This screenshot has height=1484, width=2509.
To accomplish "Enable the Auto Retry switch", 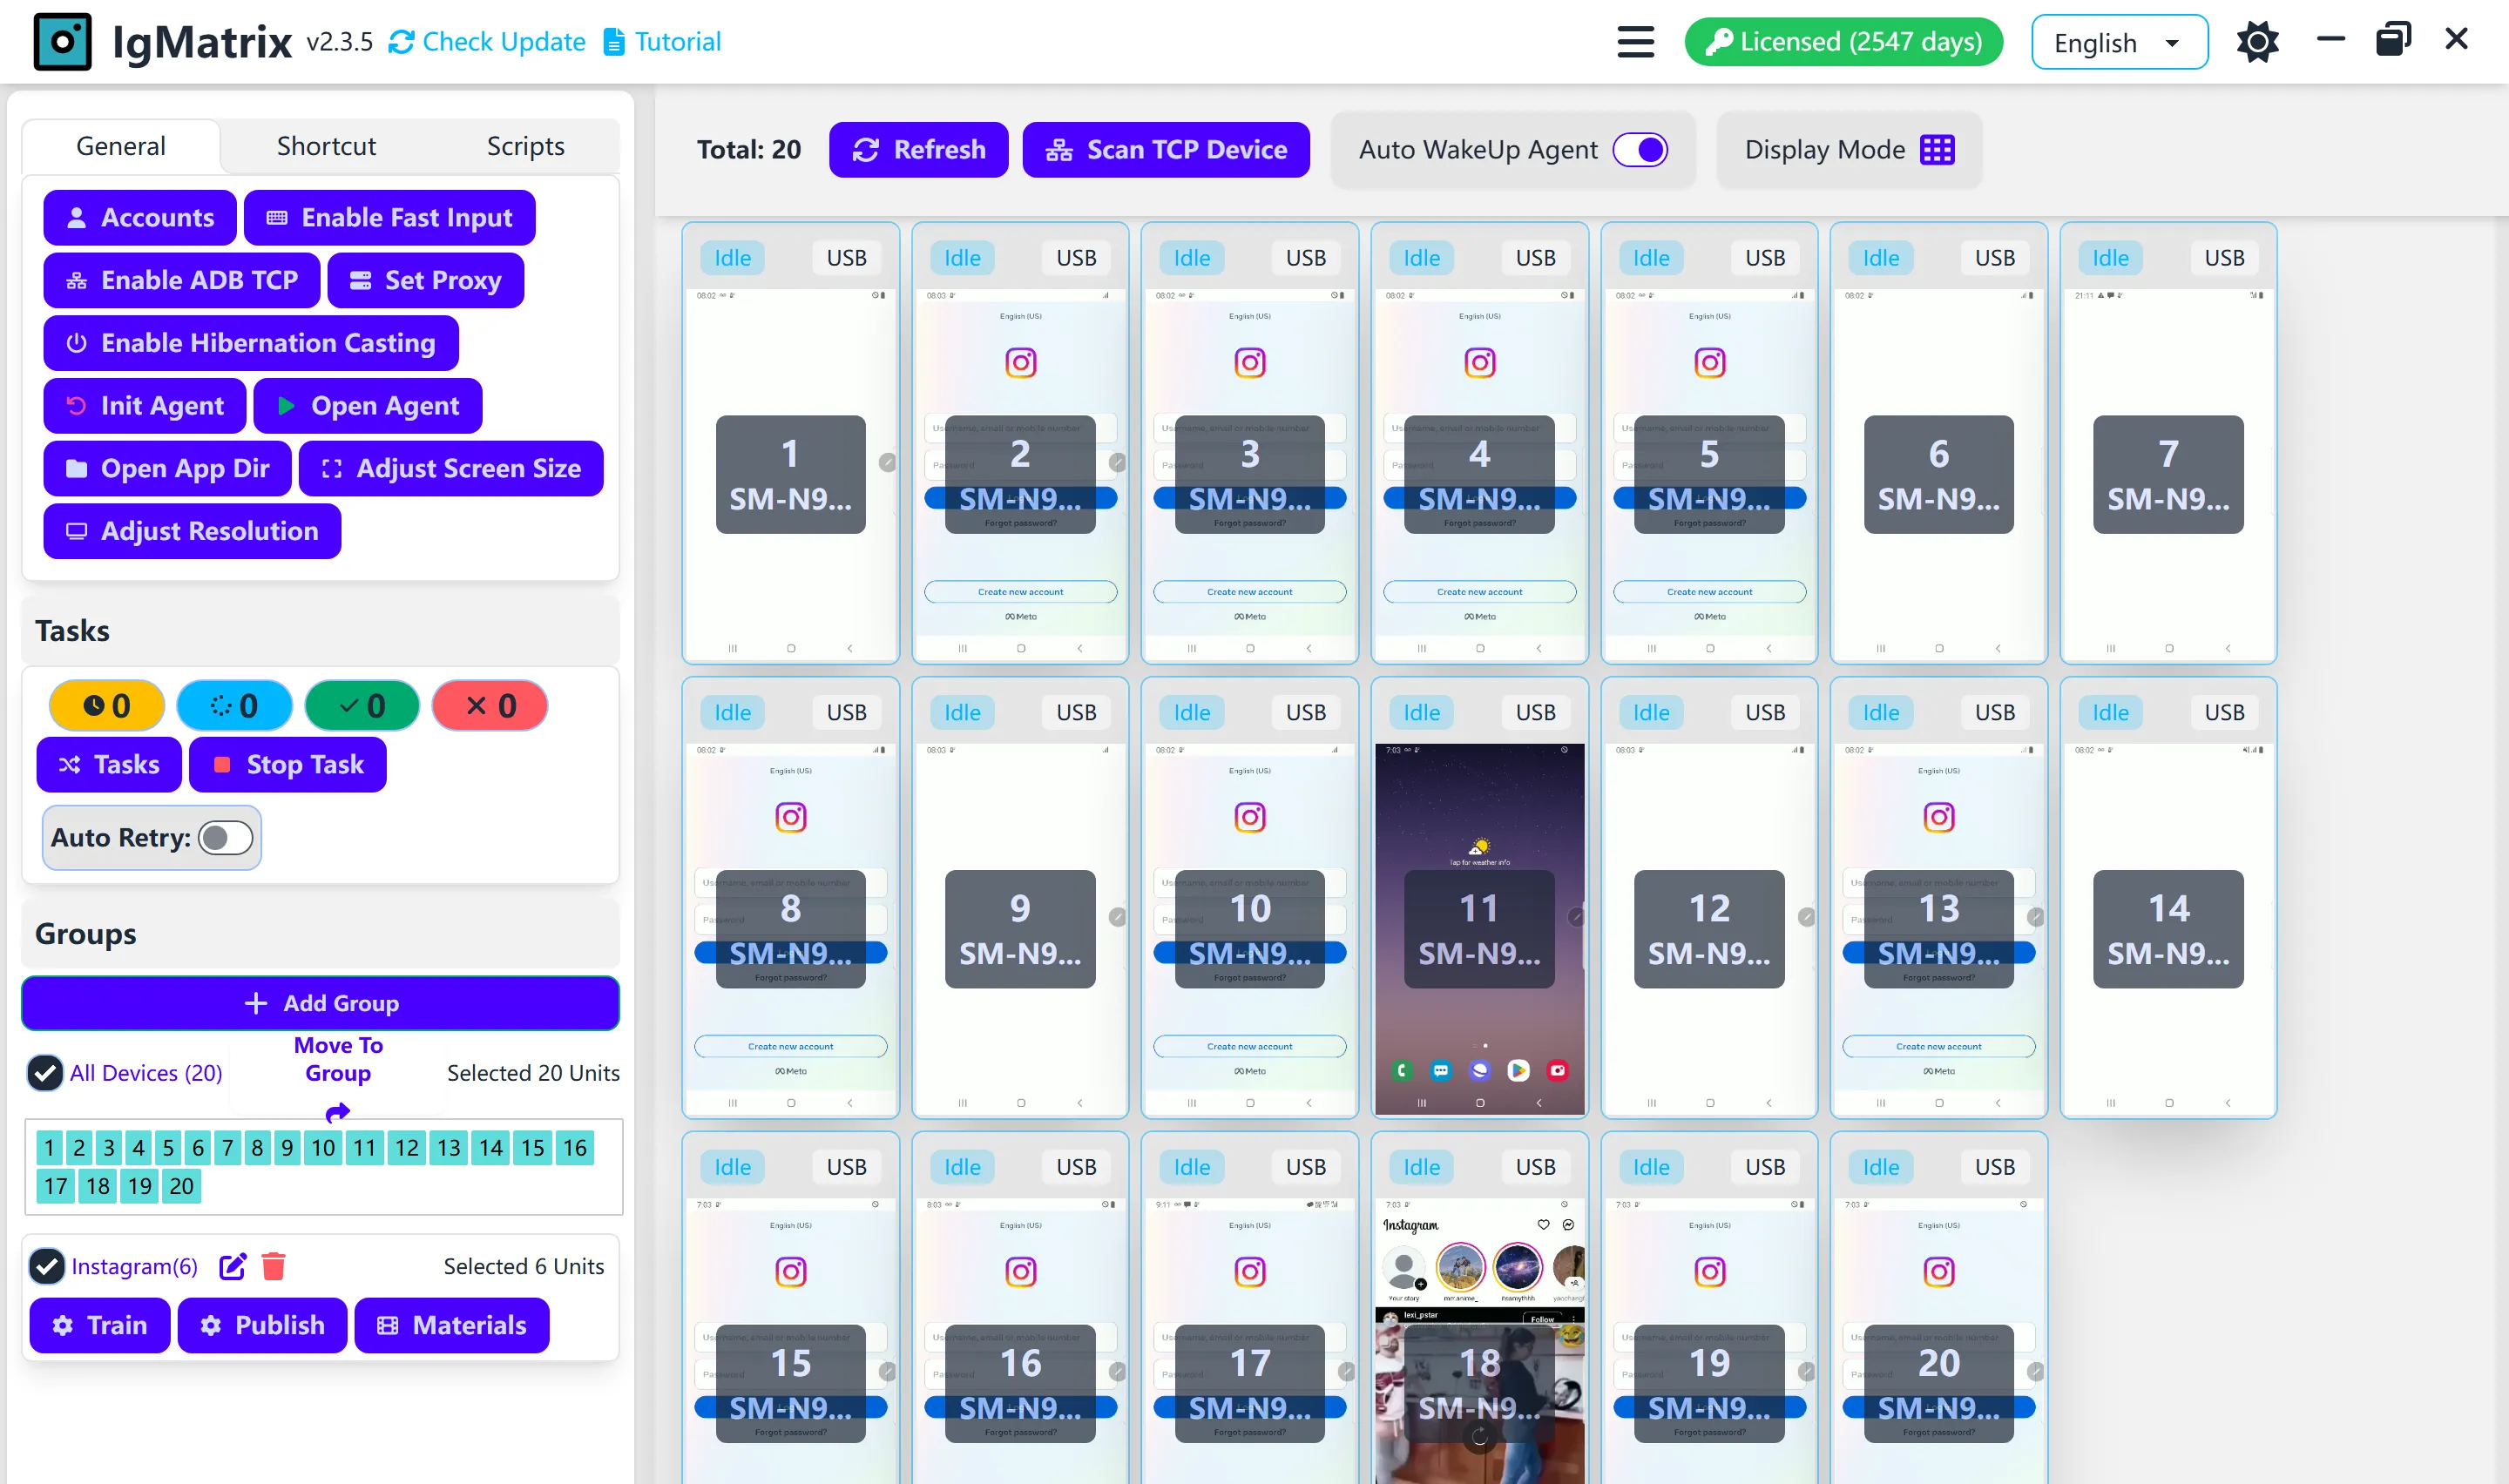I will (225, 838).
